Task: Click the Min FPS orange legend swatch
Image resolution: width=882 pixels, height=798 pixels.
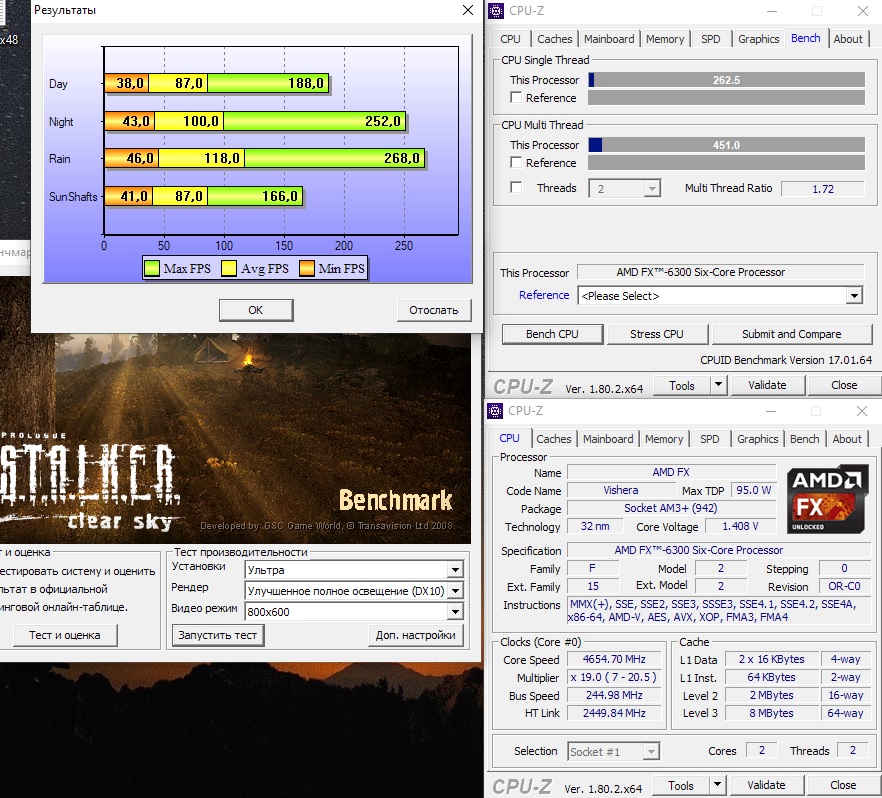Action: coord(307,268)
